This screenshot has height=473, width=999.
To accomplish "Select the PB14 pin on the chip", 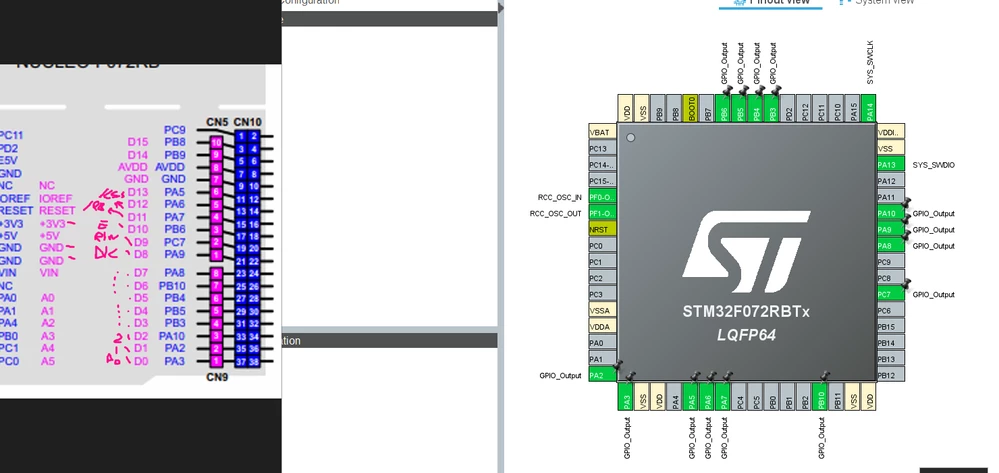I will 891,343.
